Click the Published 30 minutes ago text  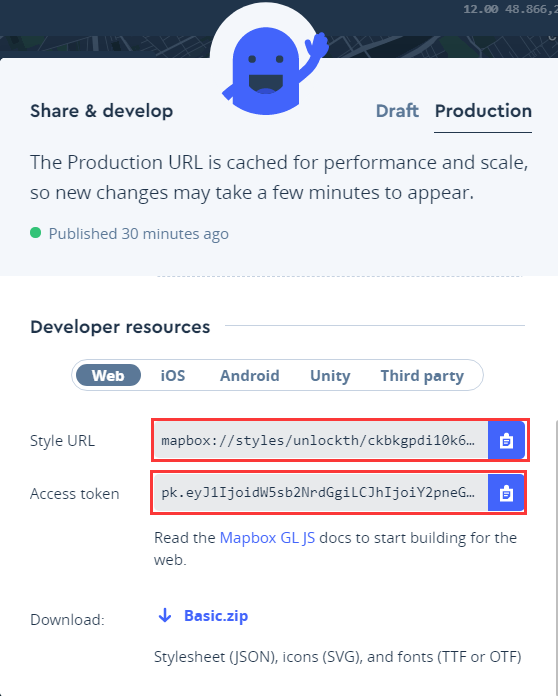139,233
